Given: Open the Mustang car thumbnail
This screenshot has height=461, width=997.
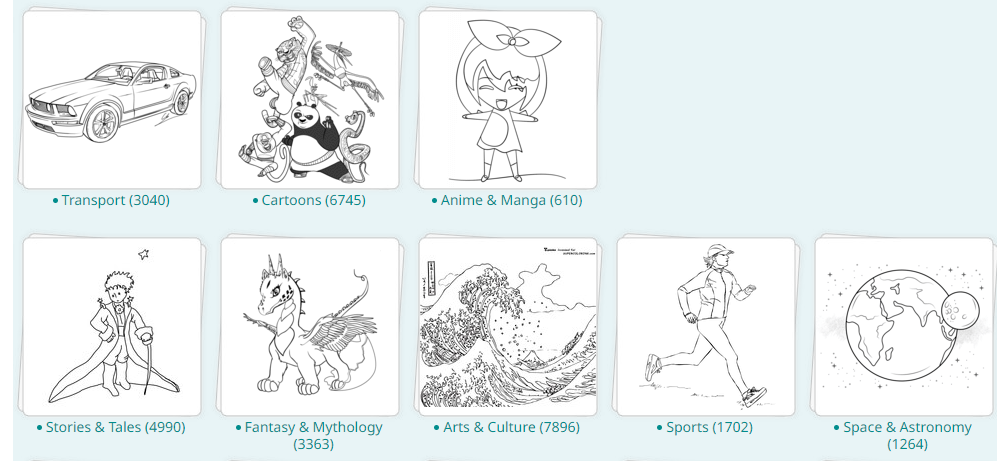Looking at the screenshot, I should (112, 99).
